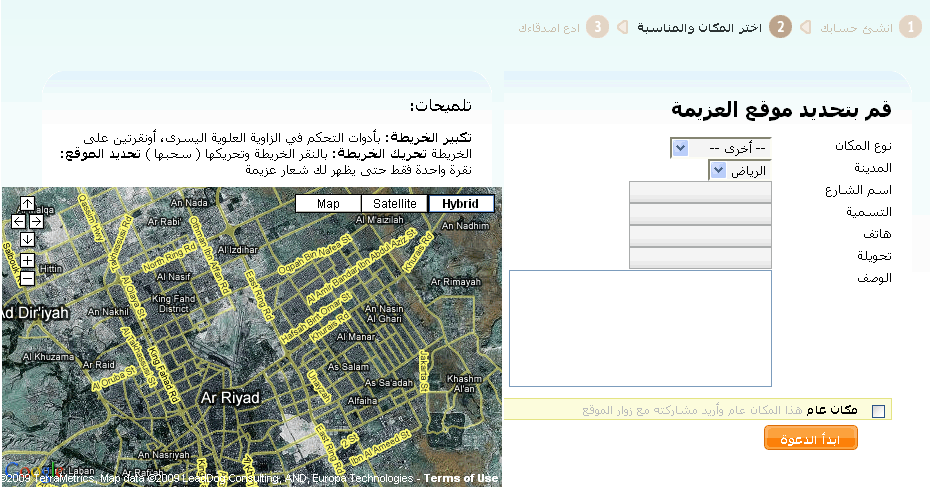930x491 pixels.
Task: Click the street name (اسم الشارع) input field
Action: (x=700, y=192)
